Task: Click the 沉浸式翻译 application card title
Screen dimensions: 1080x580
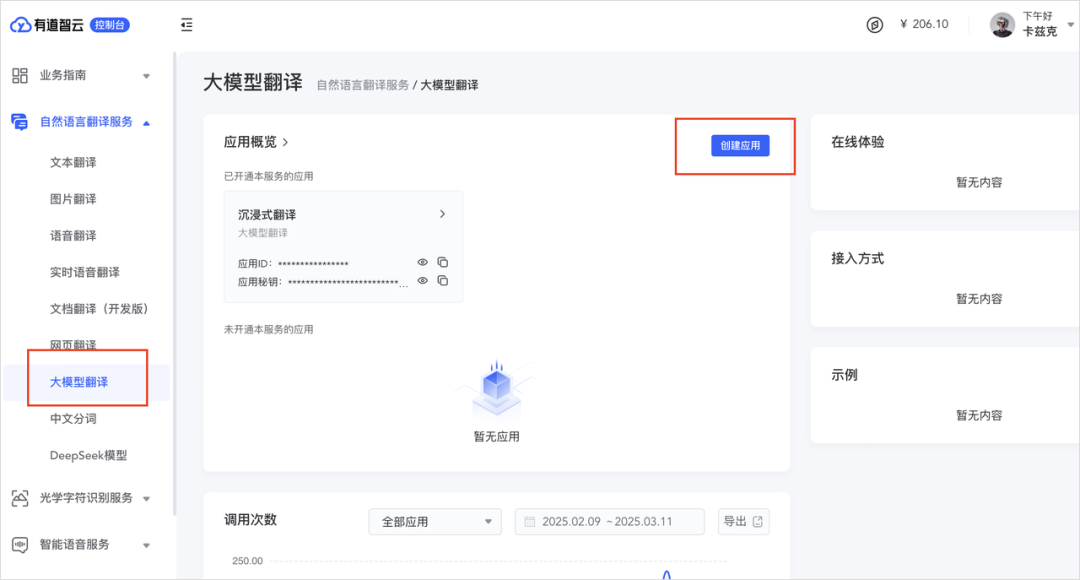Action: coord(267,215)
